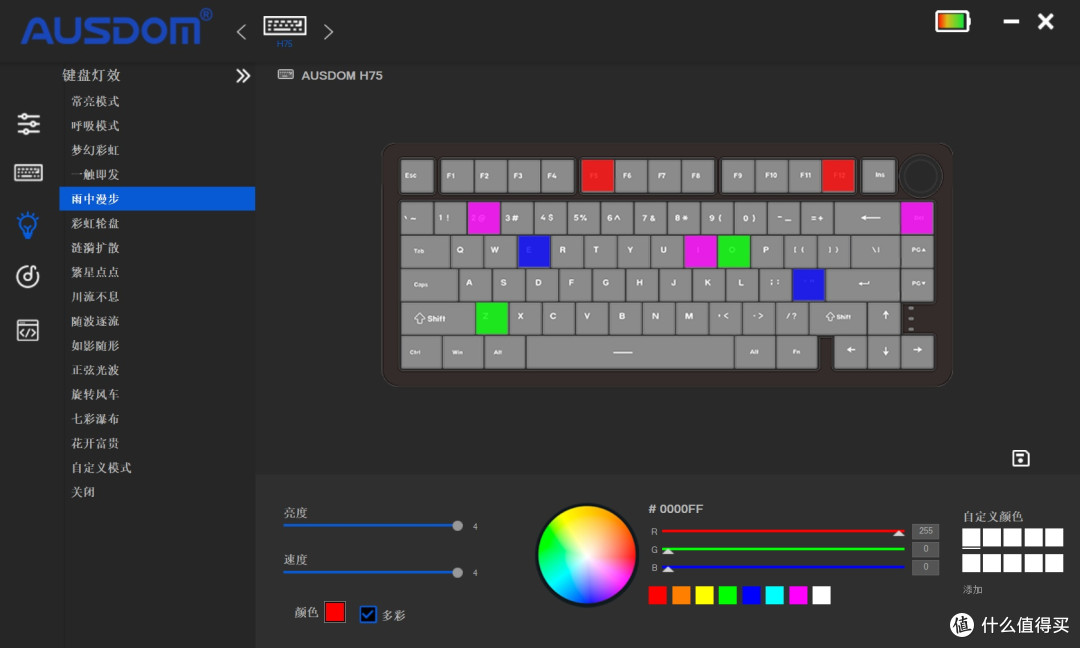Click the R value field showing 255
1080x648 pixels.
925,531
